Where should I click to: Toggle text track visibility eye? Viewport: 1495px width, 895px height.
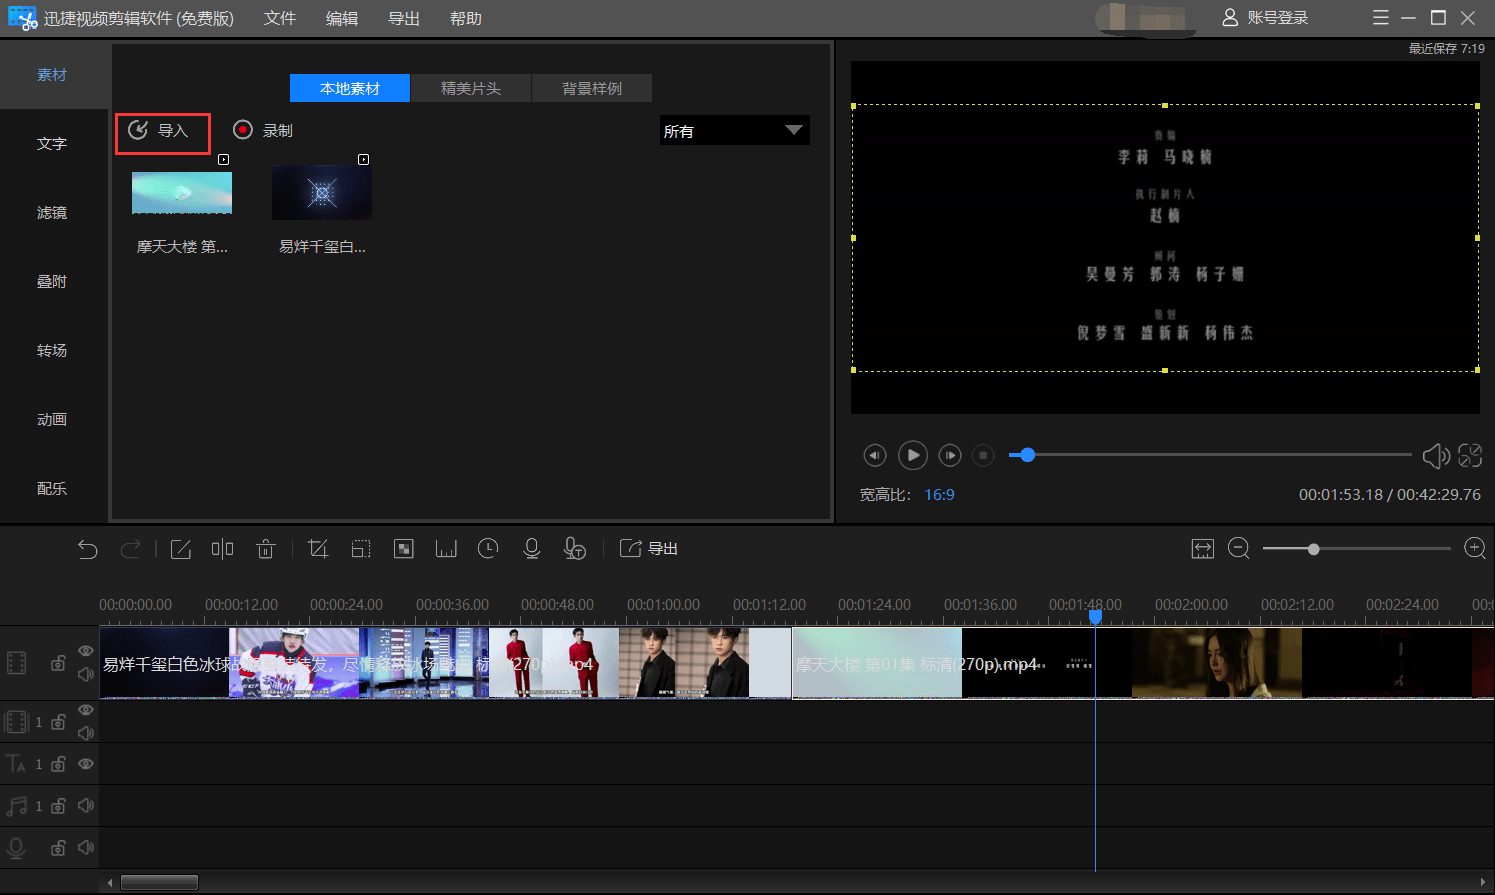86,764
